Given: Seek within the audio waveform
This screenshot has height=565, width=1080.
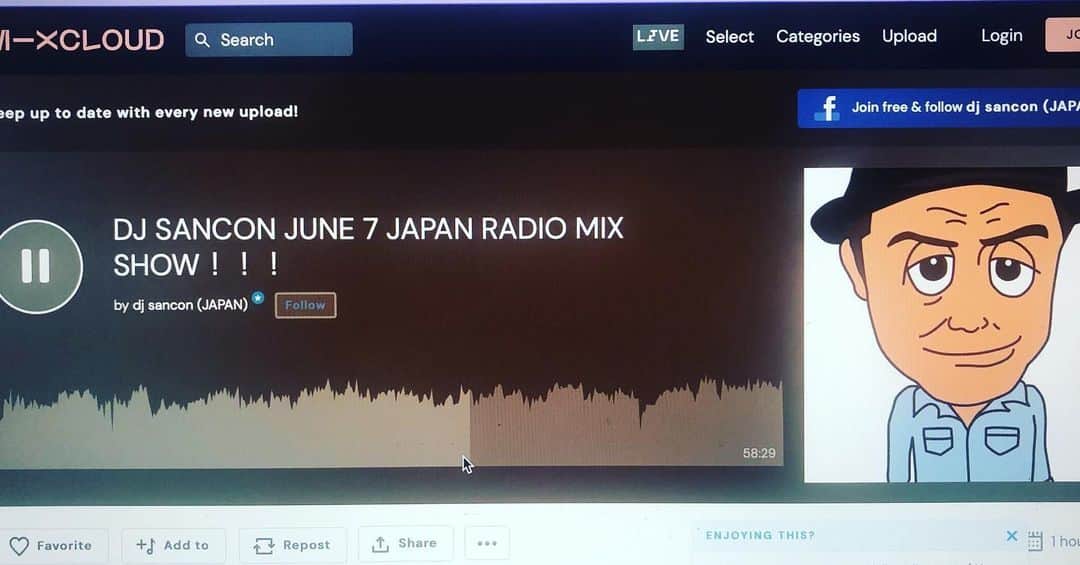Looking at the screenshot, I should tap(391, 422).
